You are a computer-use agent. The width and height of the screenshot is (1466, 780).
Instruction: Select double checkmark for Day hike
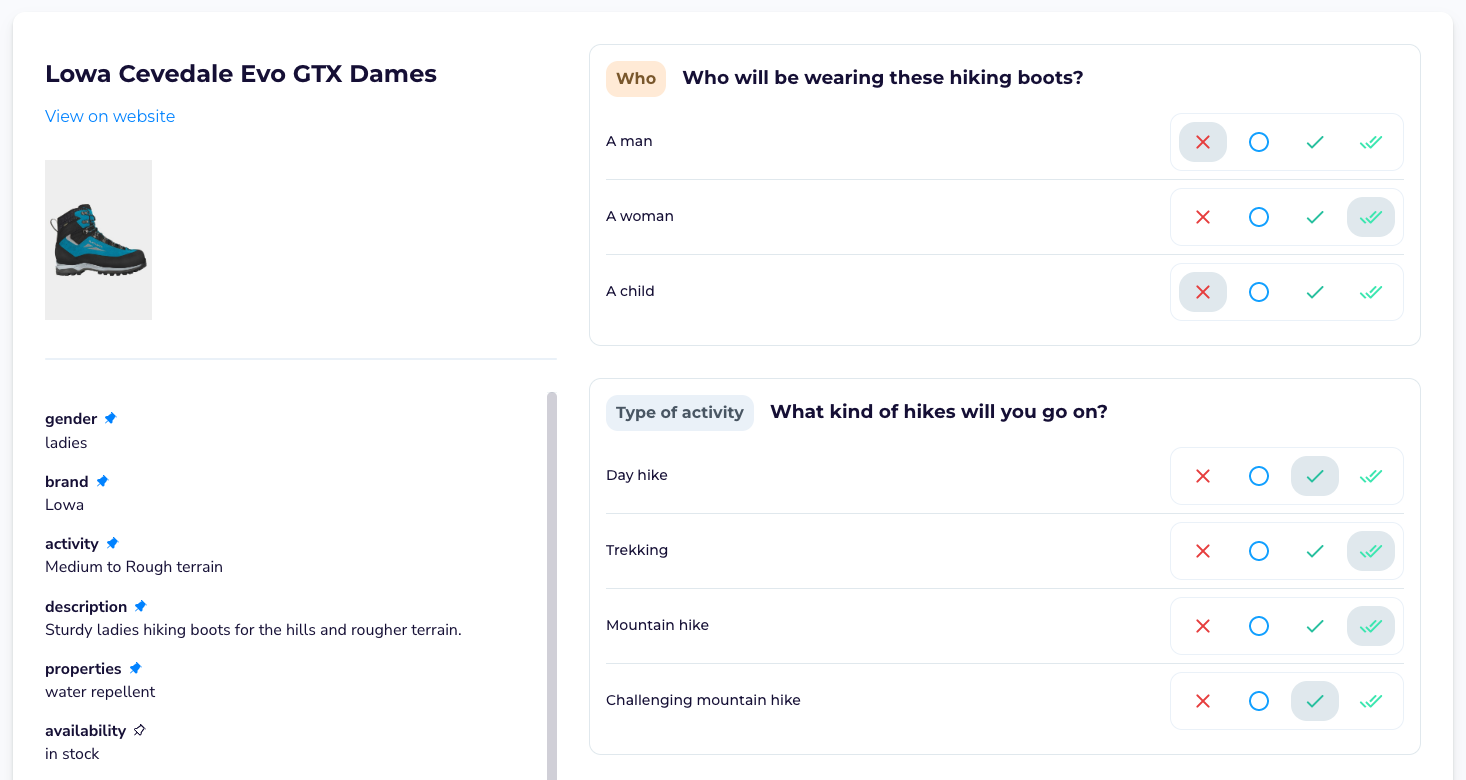pos(1371,476)
